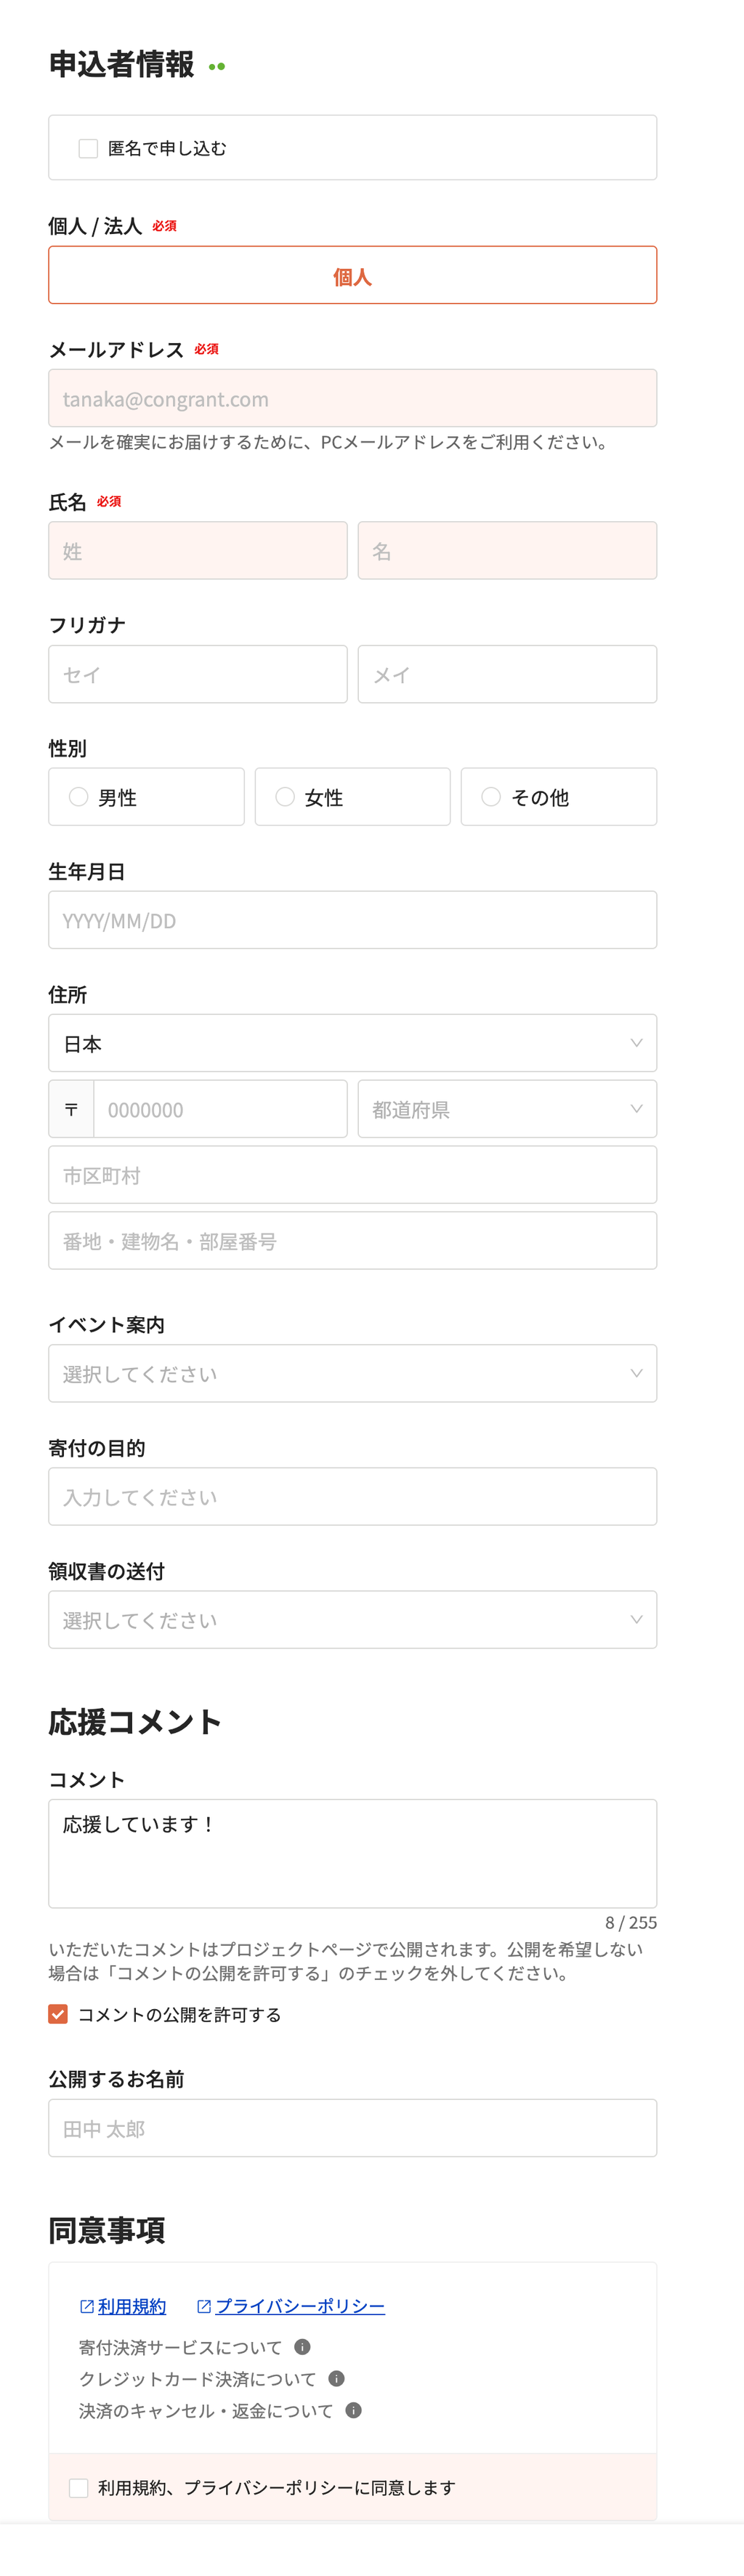Screen dimensions: 744x2576
Task: Open the 日本 country dropdown
Action: [x=352, y=1043]
